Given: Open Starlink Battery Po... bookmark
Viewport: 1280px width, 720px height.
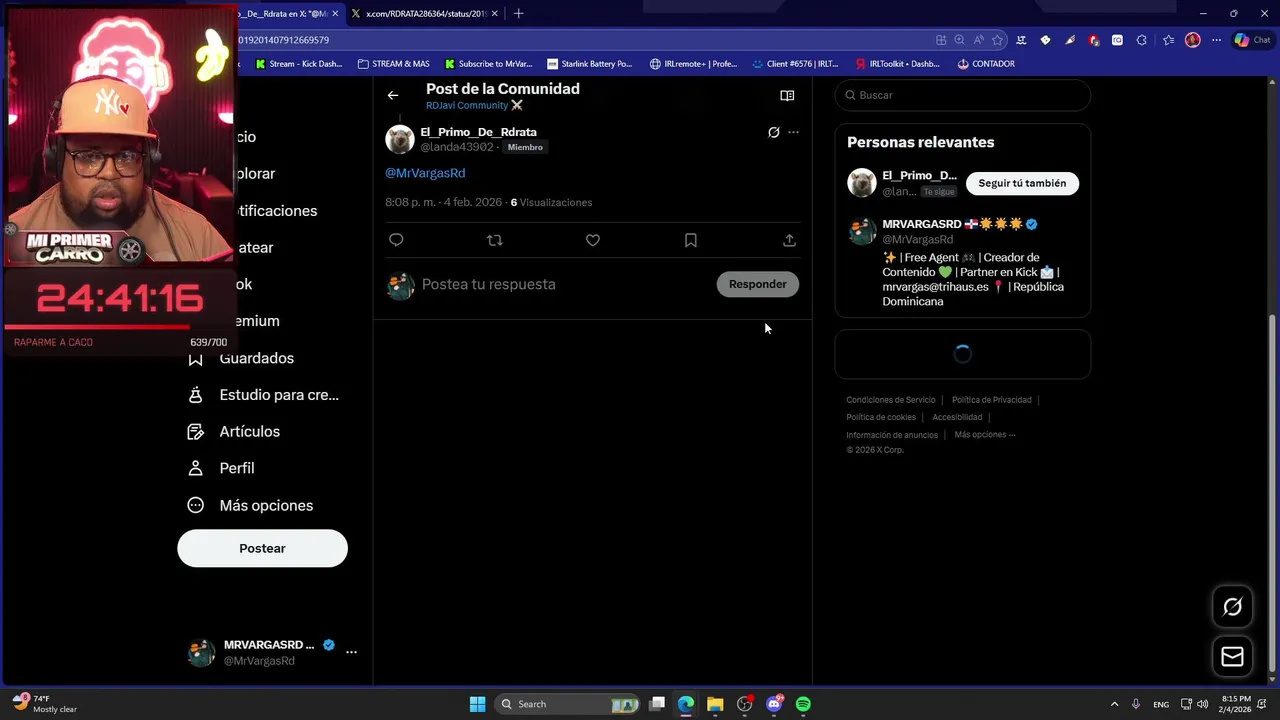Looking at the screenshot, I should pyautogui.click(x=590, y=64).
